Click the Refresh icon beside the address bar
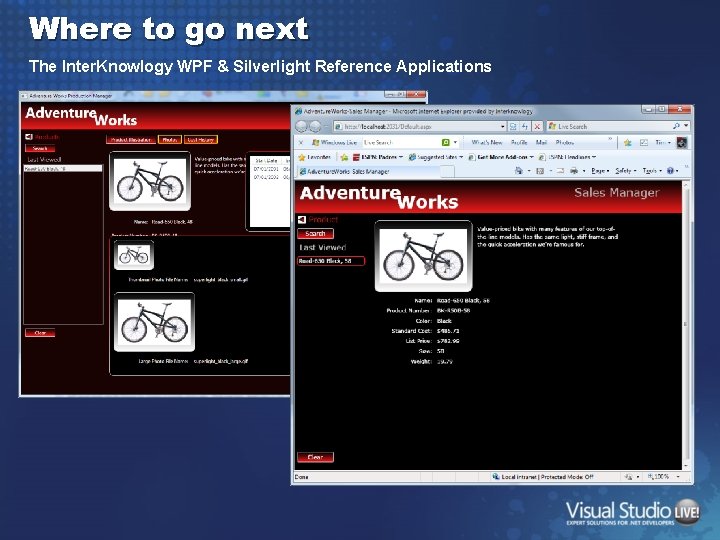Viewport: 720px width, 540px height. [525, 126]
